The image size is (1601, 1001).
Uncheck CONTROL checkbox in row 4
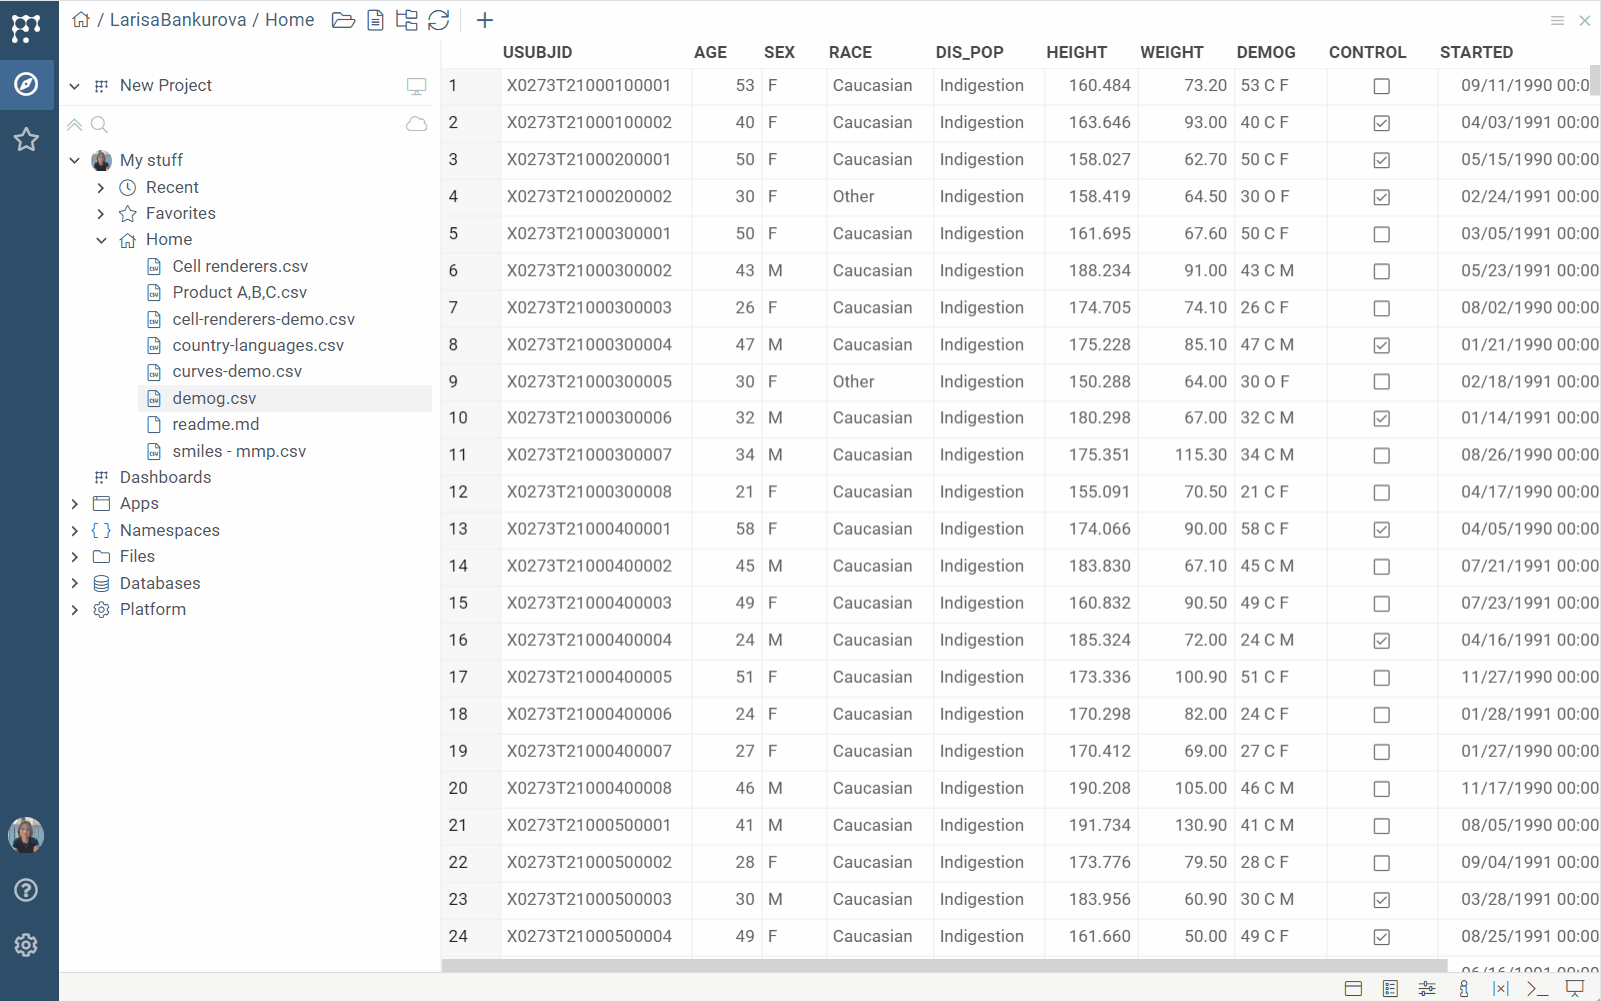click(x=1381, y=197)
